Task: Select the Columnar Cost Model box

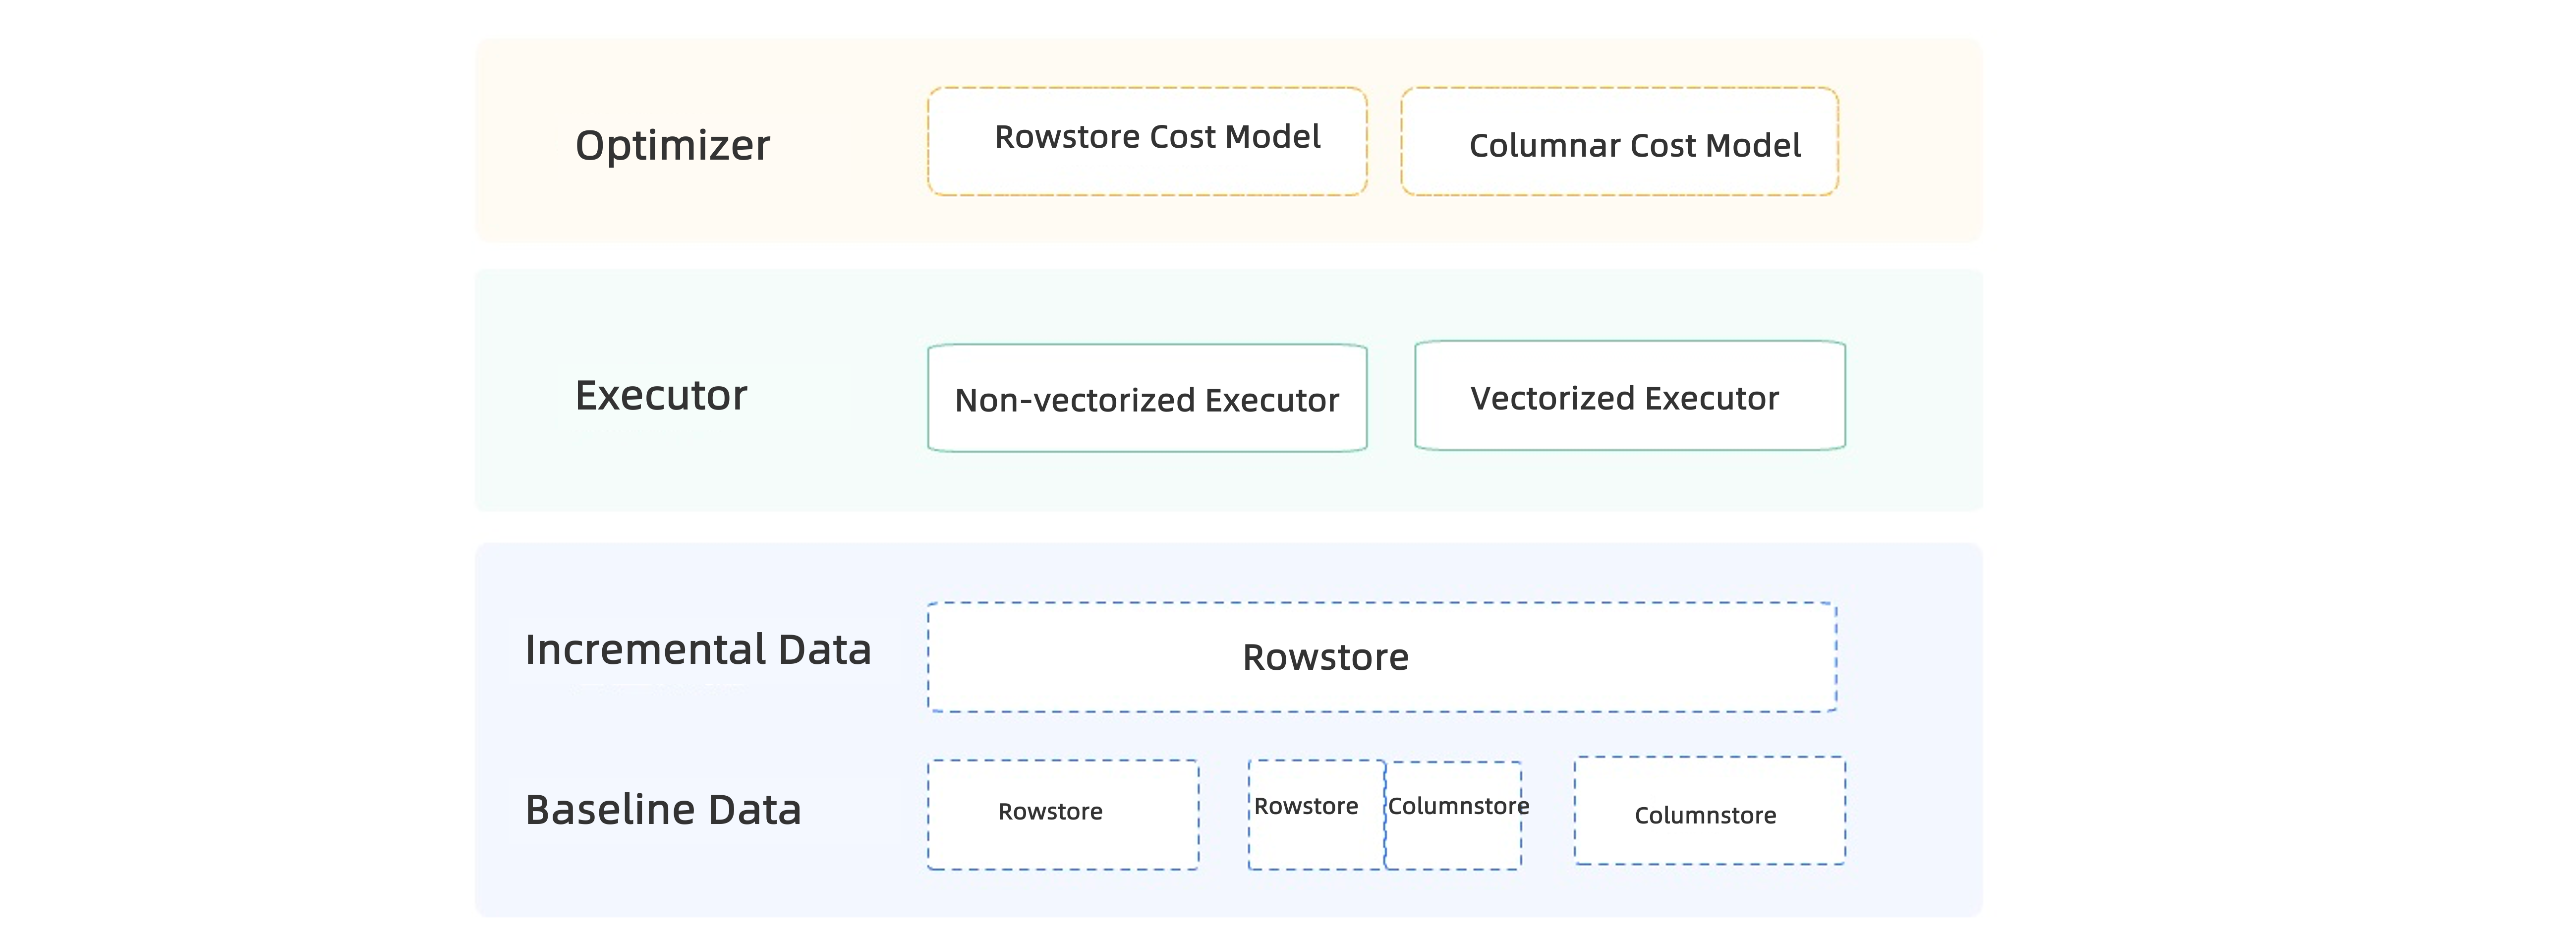Action: (x=1619, y=142)
